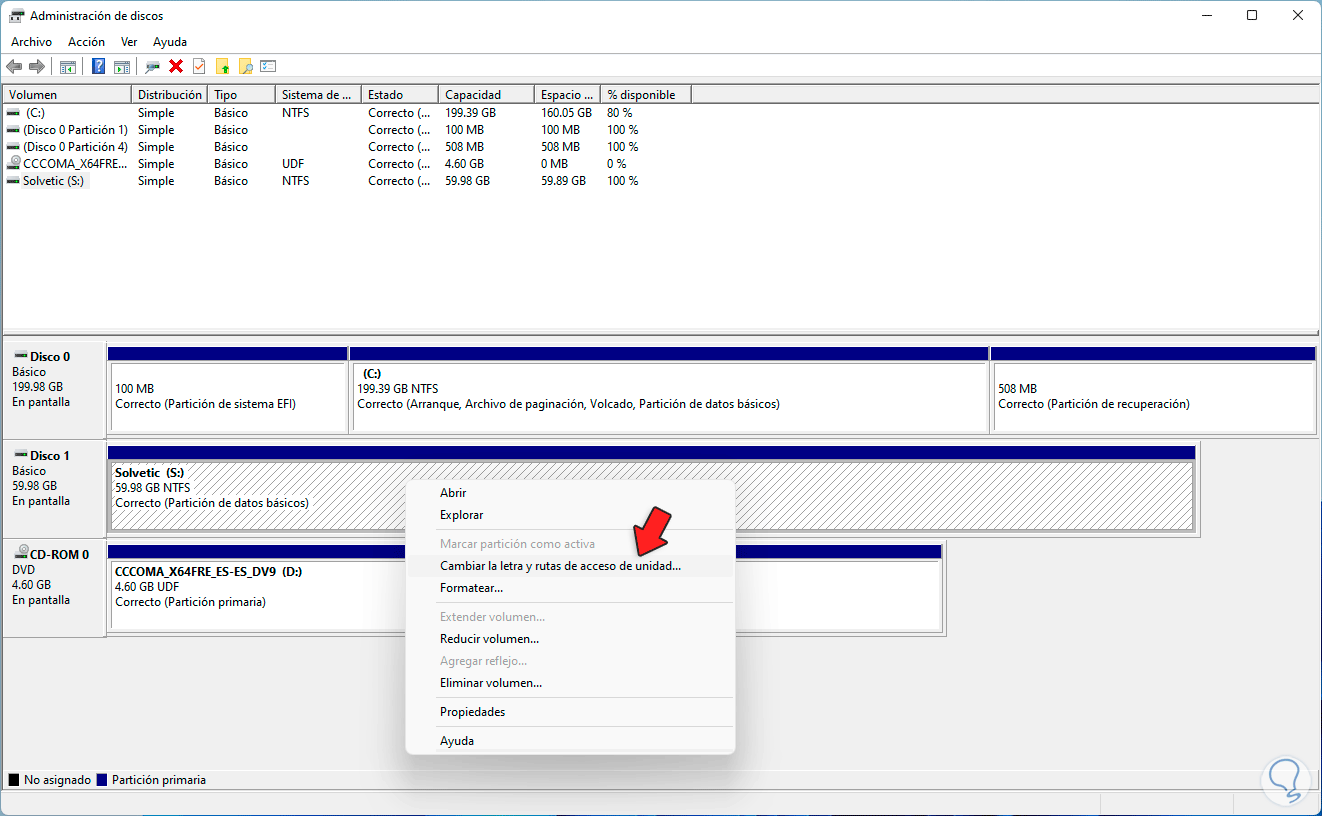Toggle the console tree pane icon
The image size is (1322, 816).
68,67
